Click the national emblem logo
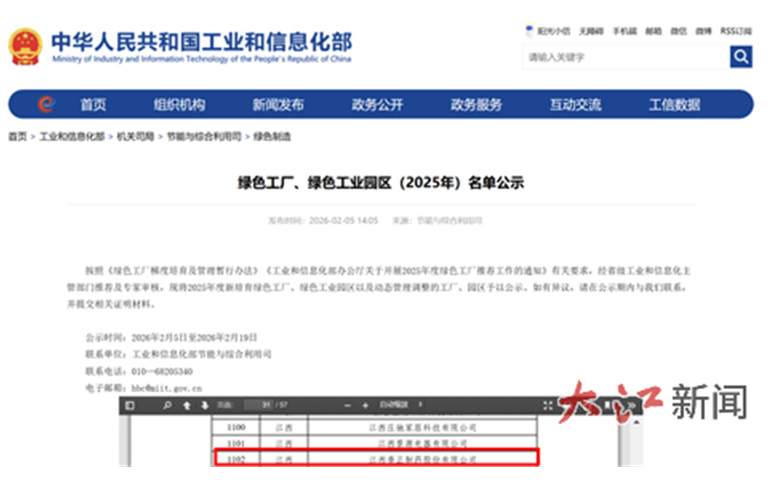This screenshot has width=772, height=484. [25, 46]
